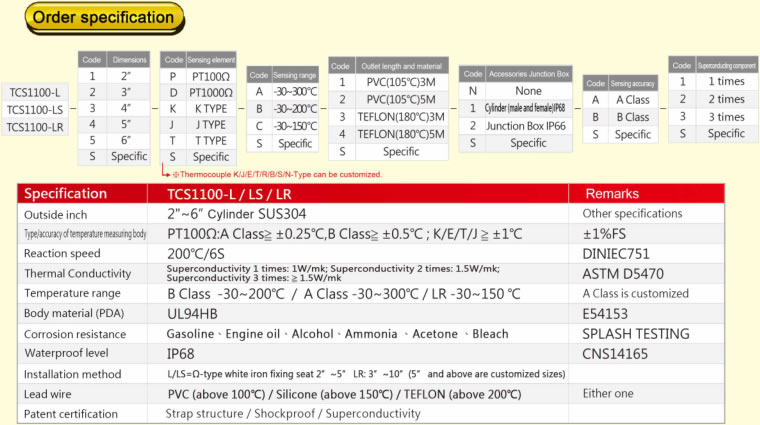Select the 'K TYPE' sensing element

click(x=211, y=109)
